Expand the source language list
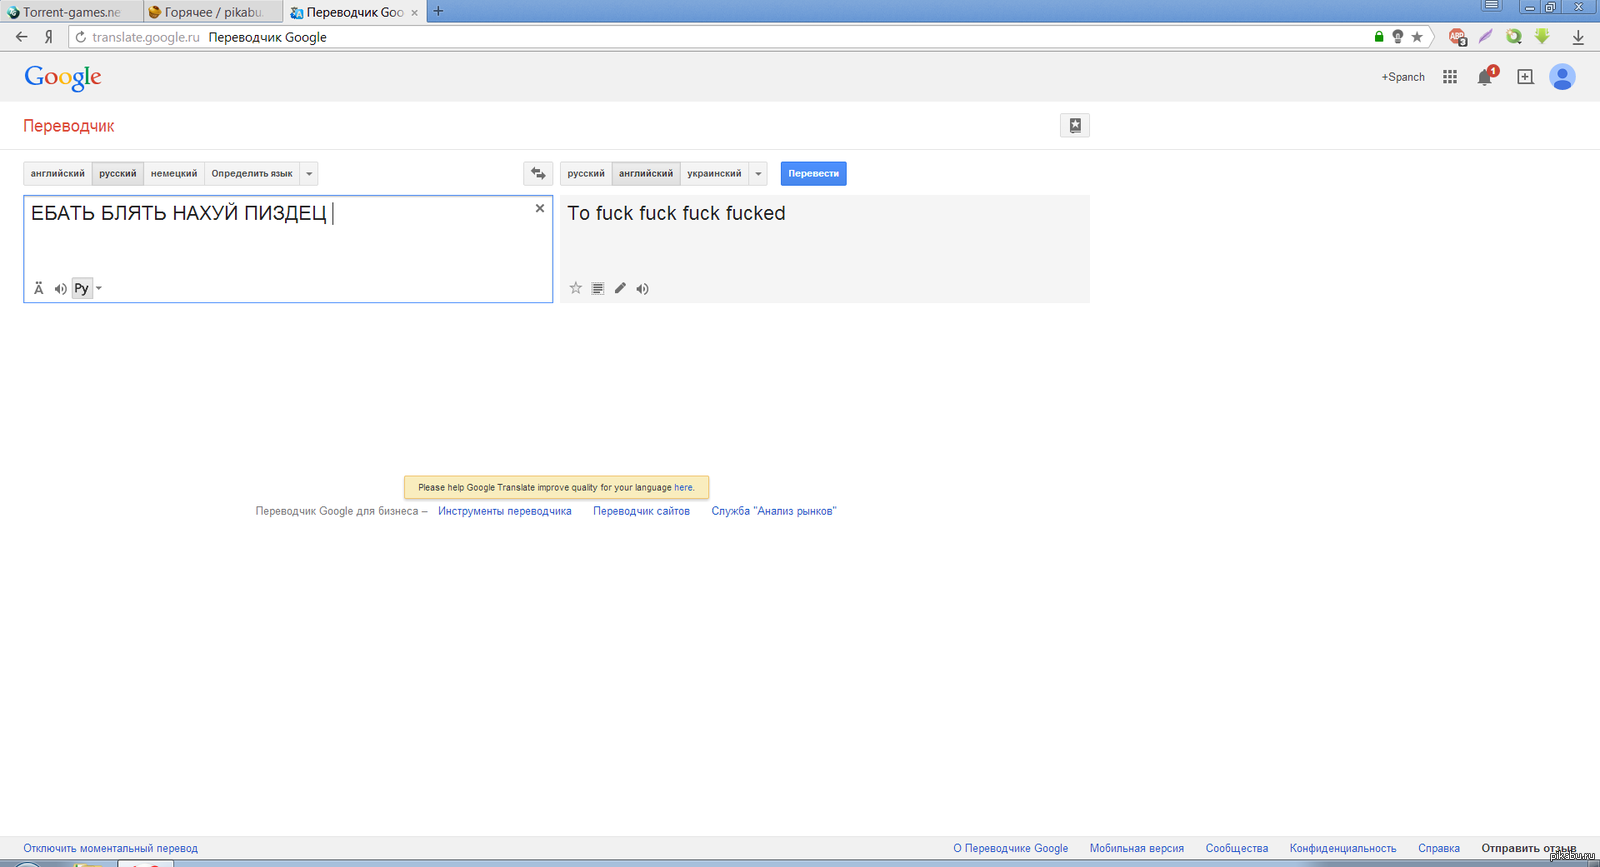 click(309, 173)
